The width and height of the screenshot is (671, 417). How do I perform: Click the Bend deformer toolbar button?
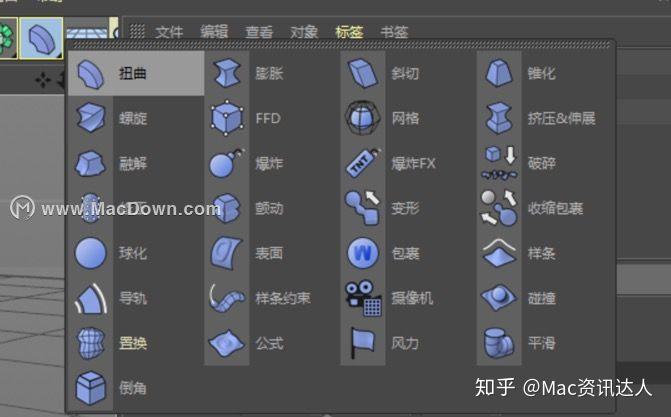pyautogui.click(x=42, y=38)
